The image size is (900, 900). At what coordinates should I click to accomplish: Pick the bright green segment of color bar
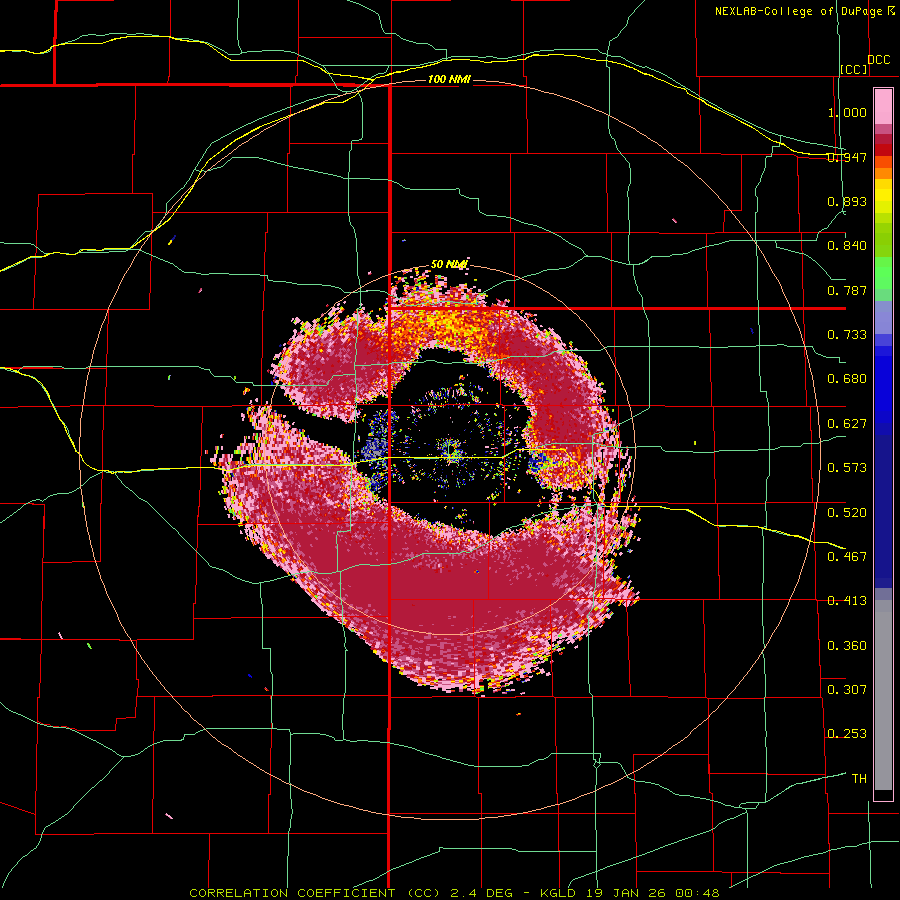(883, 273)
